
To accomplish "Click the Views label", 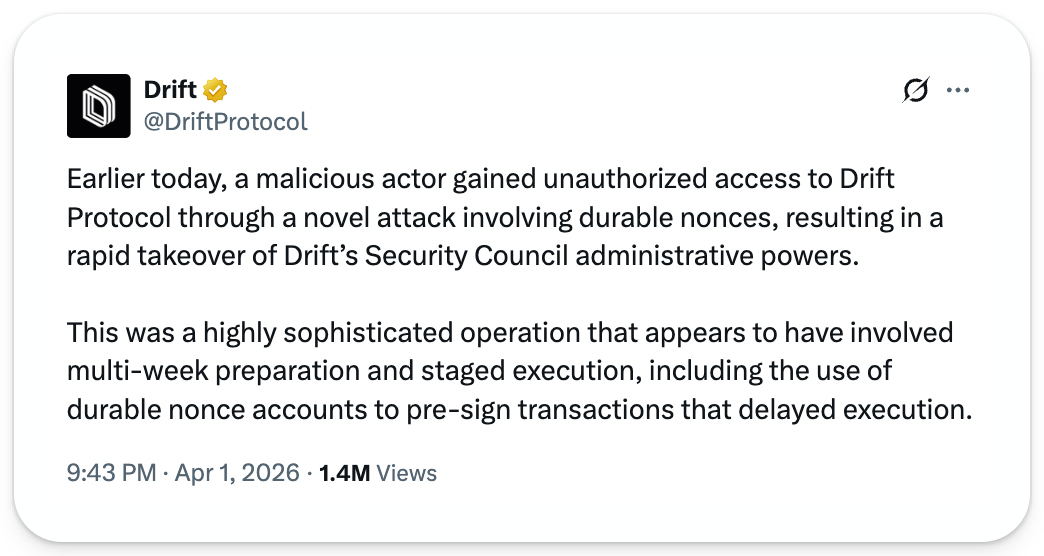I will coord(407,473).
